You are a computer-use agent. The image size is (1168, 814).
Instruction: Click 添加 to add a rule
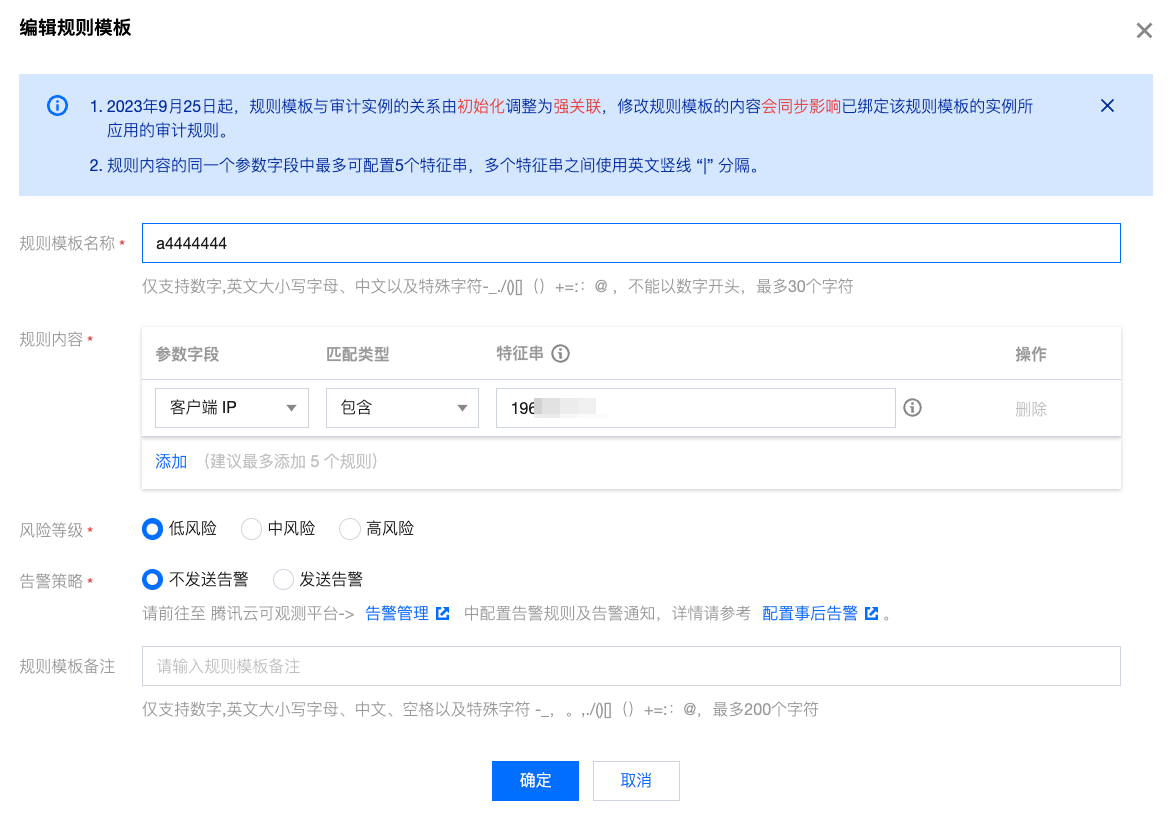click(x=171, y=461)
